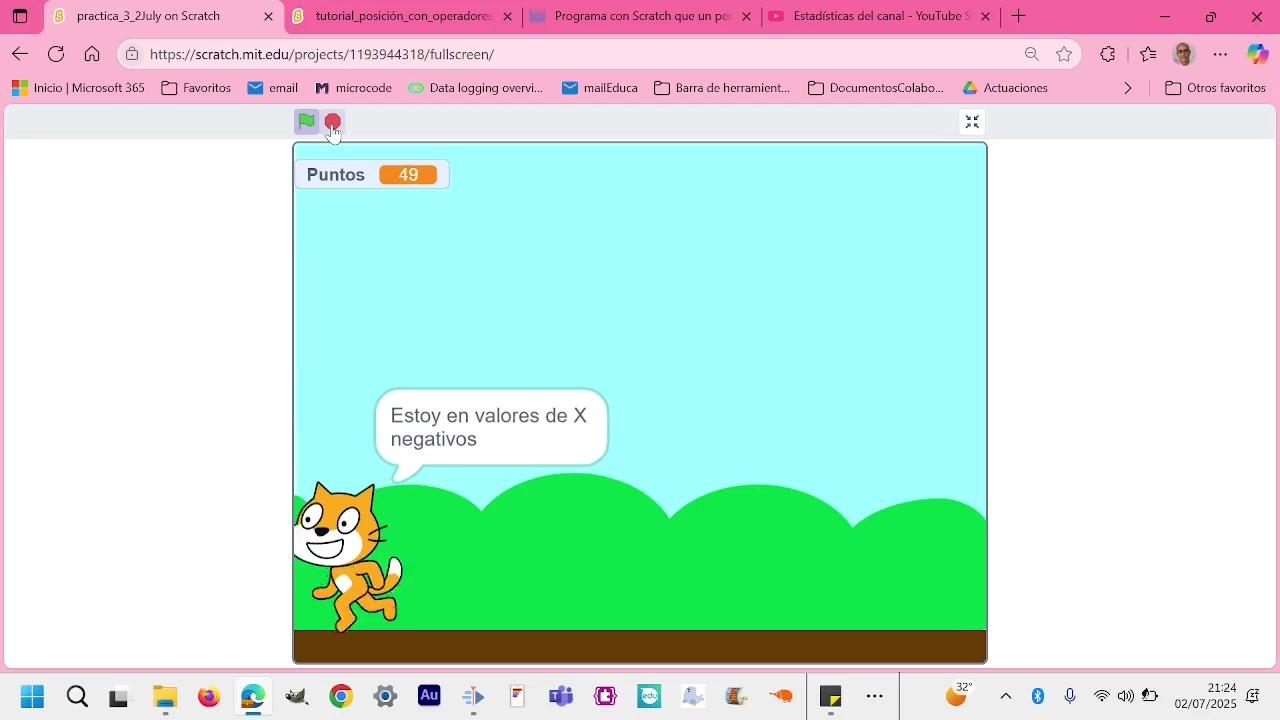Click the speech bubble reading Estoy en valores de X negativos

point(491,428)
